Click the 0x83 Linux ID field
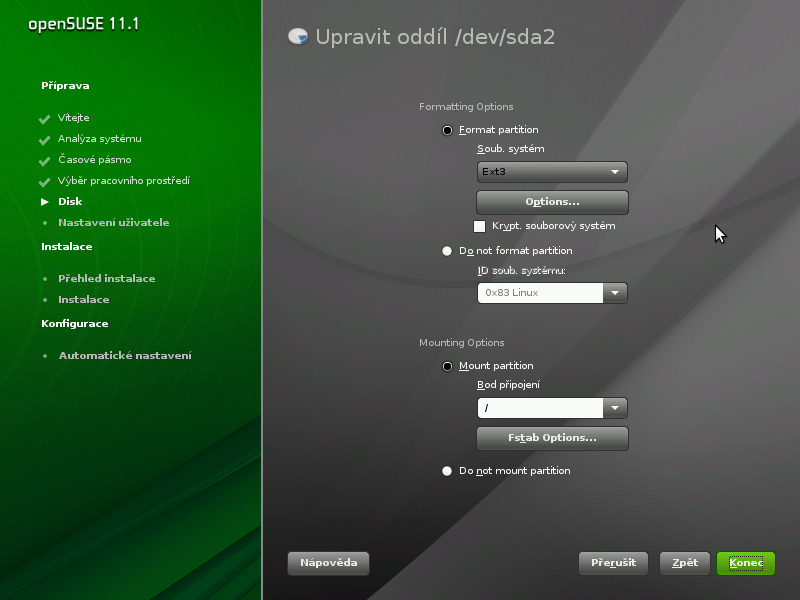 point(540,293)
